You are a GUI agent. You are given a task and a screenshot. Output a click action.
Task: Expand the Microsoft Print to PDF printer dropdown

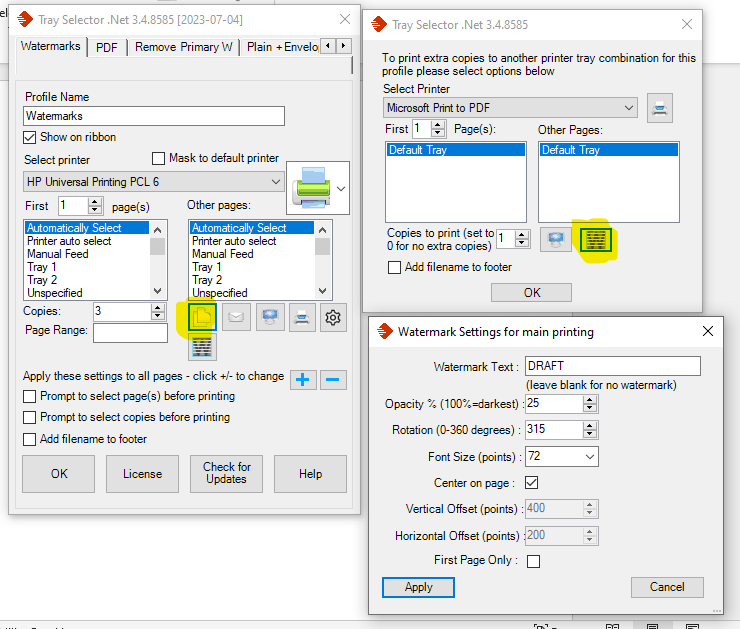[x=628, y=108]
